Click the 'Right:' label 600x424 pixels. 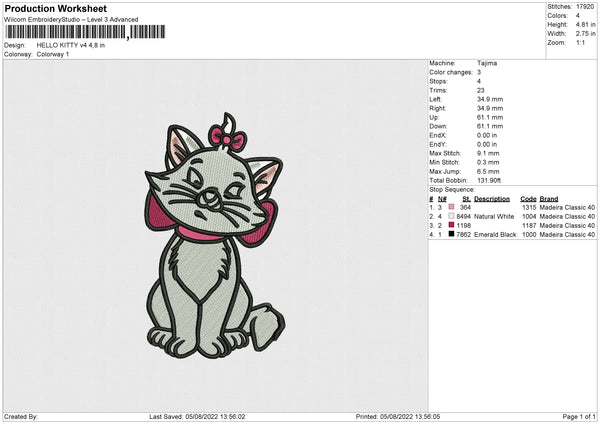coord(437,108)
